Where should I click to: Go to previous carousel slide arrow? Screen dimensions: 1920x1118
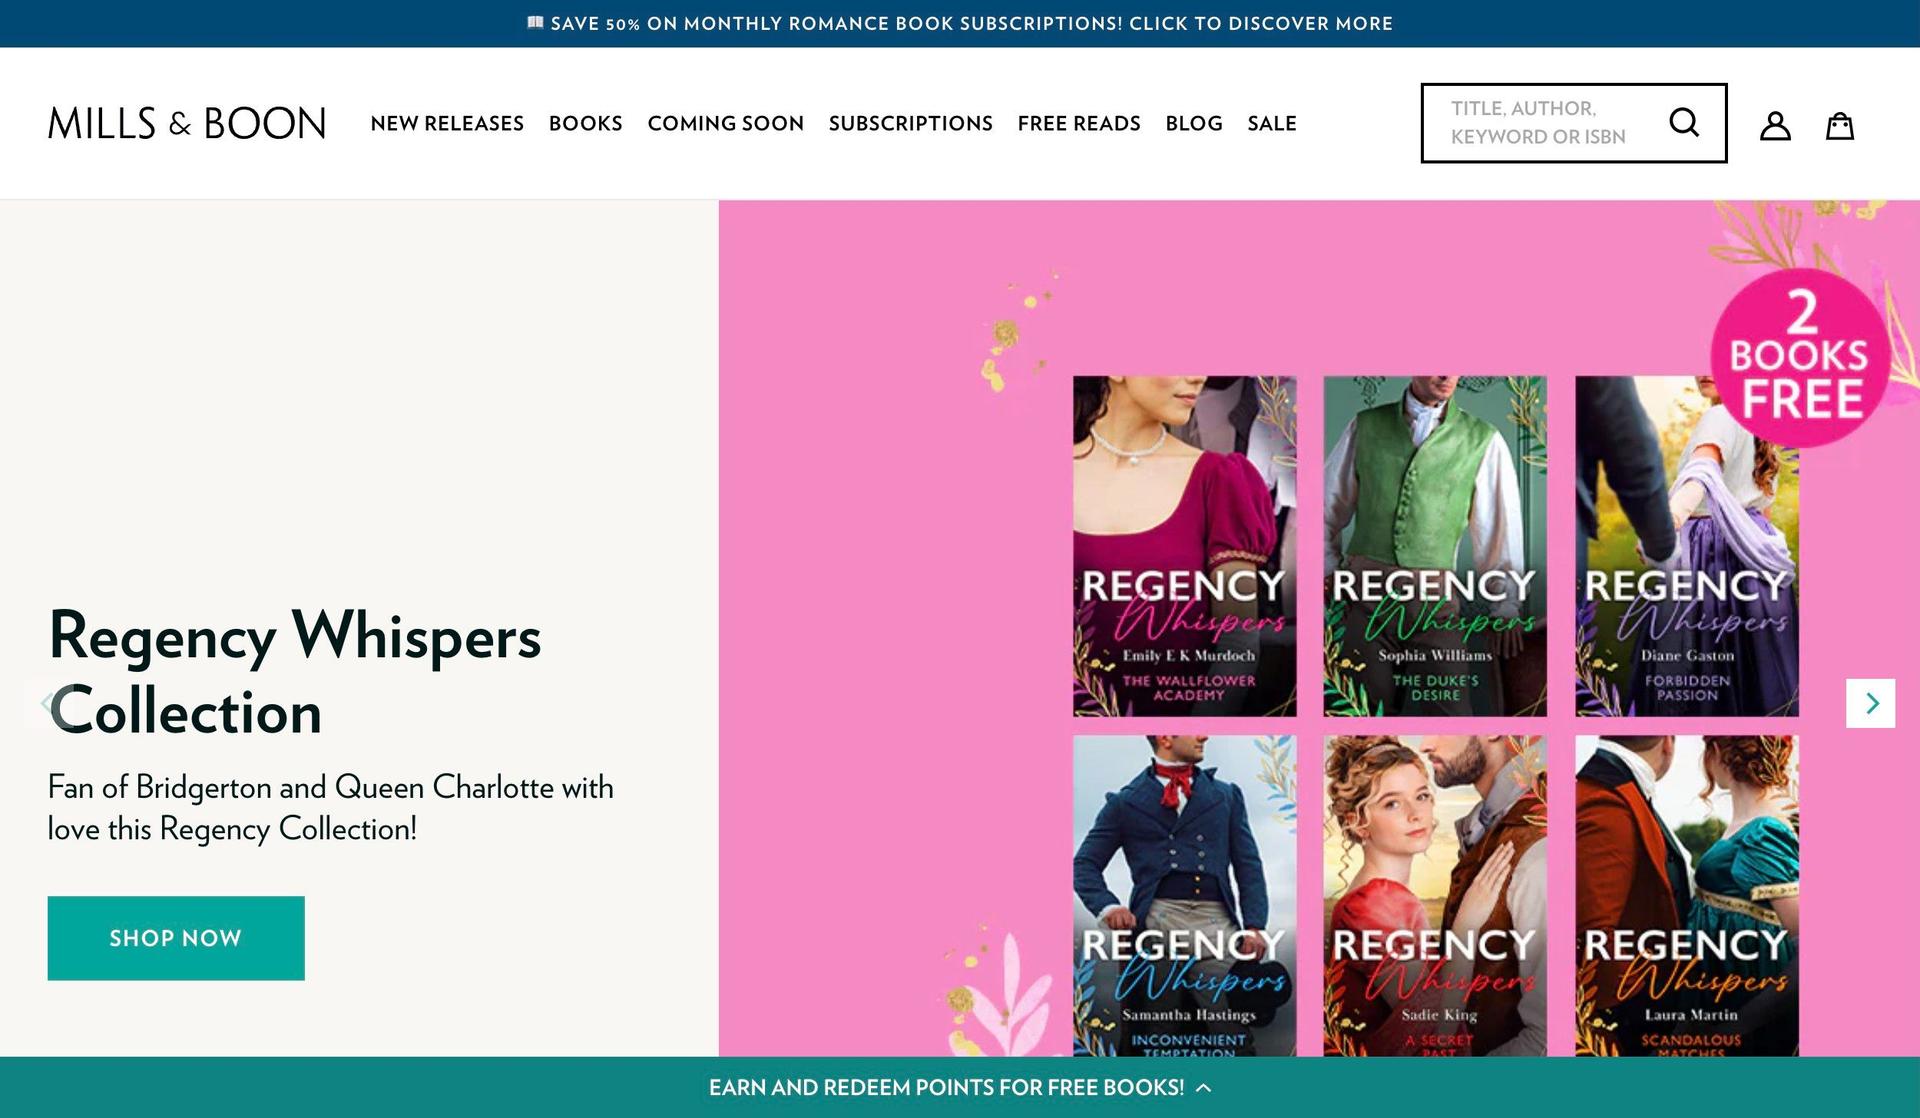48,703
